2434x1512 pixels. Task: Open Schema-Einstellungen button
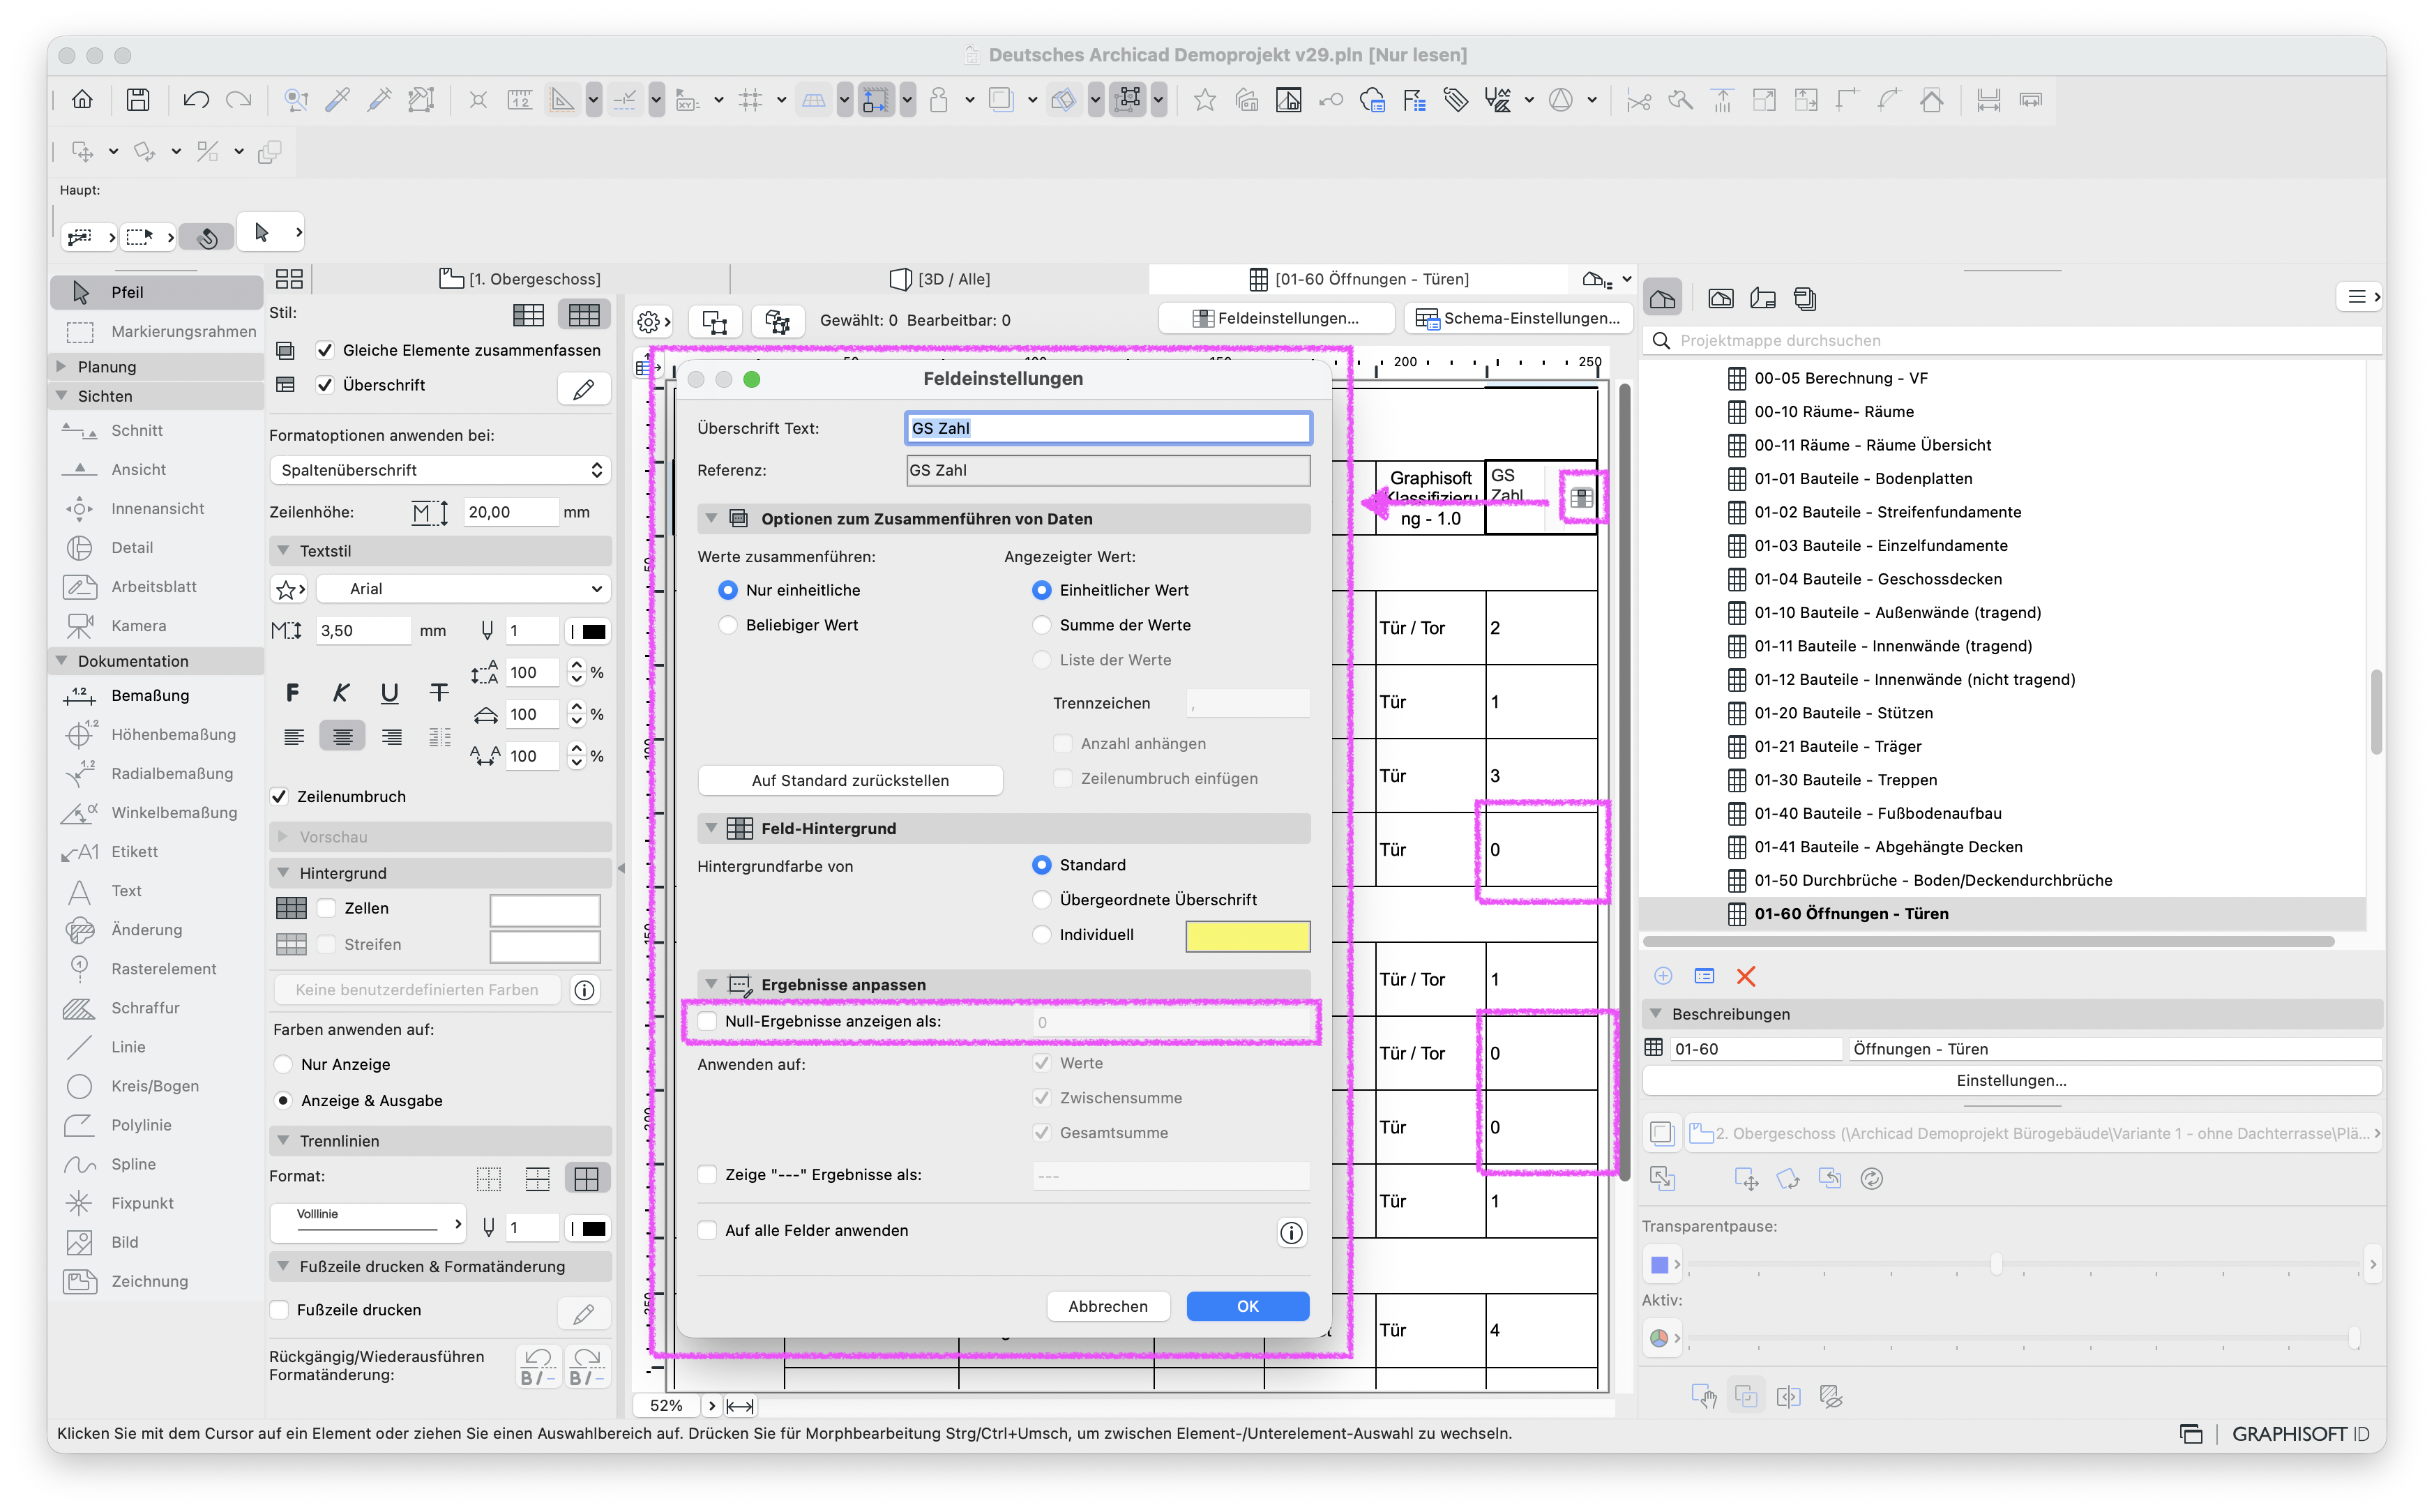pos(1518,318)
